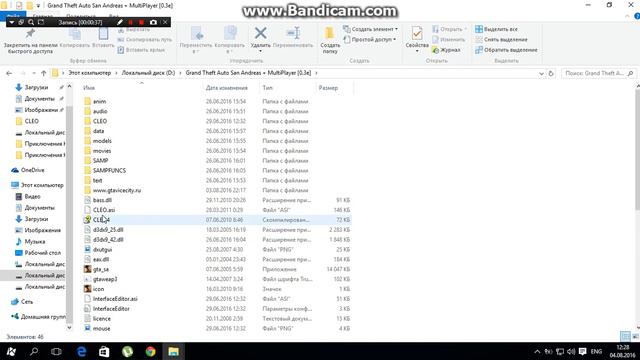Select the 'www.gtavicecity.ru' folder

[x=117, y=190]
